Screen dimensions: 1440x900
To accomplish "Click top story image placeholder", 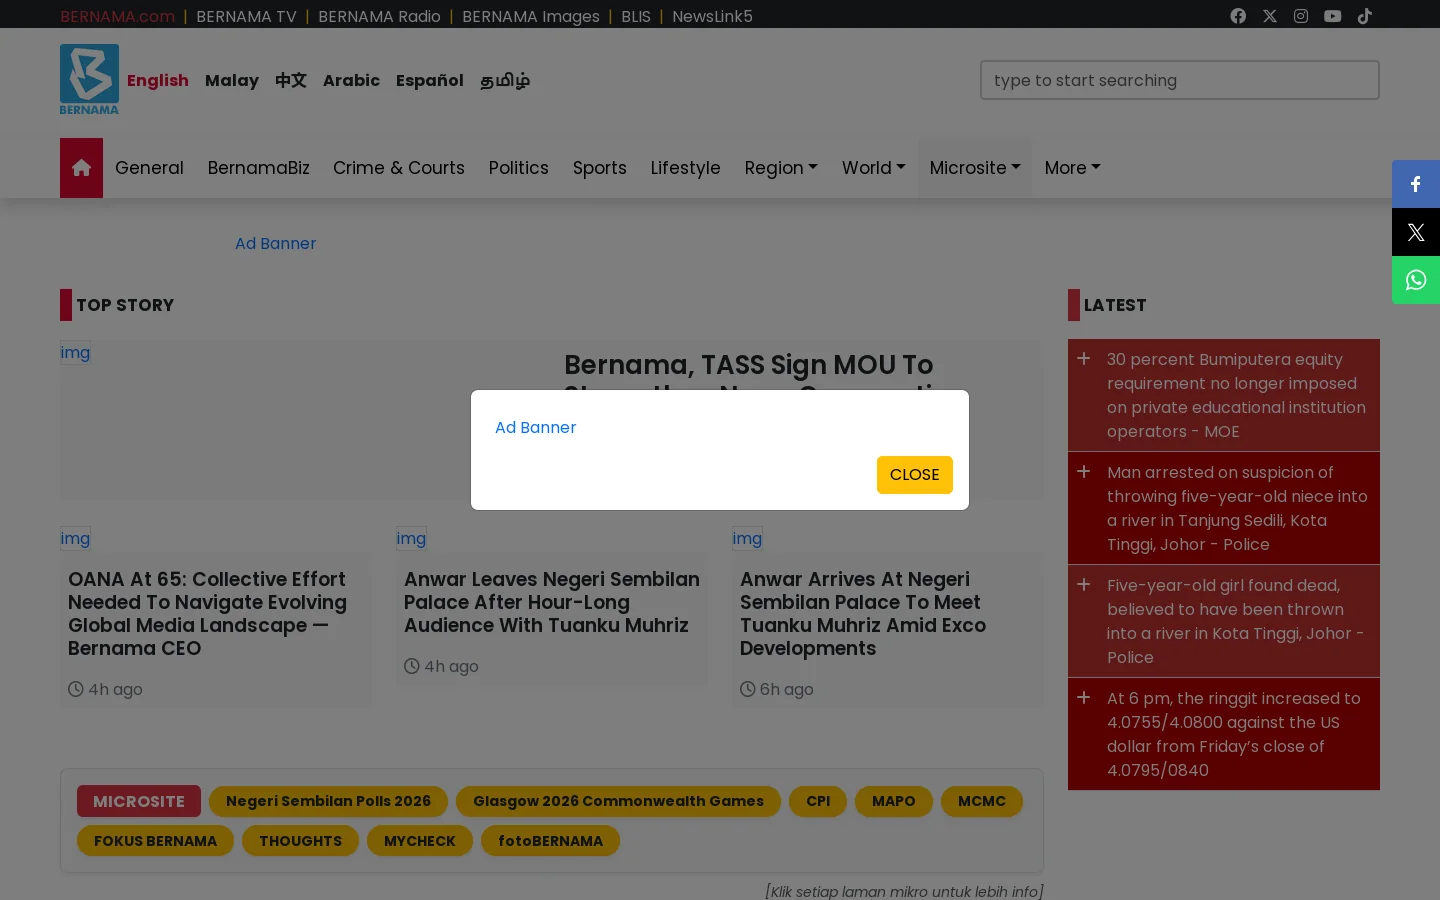I will click(75, 352).
